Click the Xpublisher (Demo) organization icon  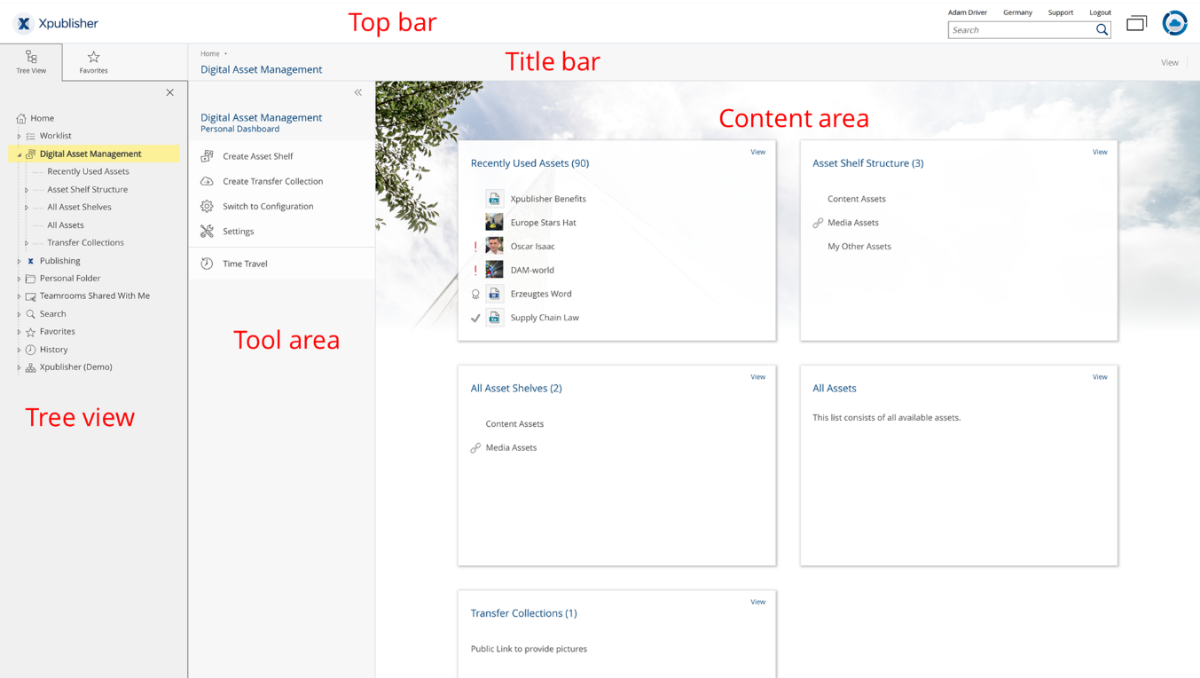coord(31,367)
